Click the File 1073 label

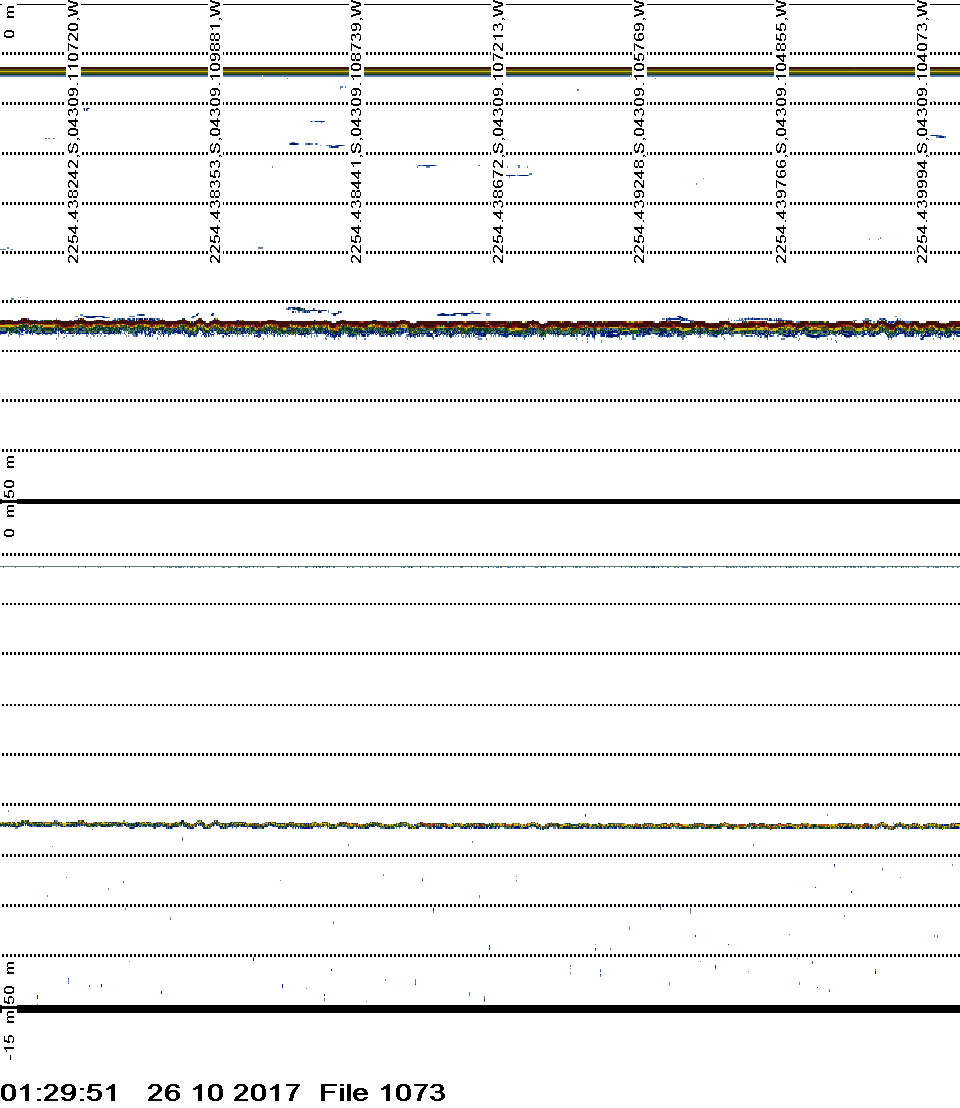coord(382,1092)
